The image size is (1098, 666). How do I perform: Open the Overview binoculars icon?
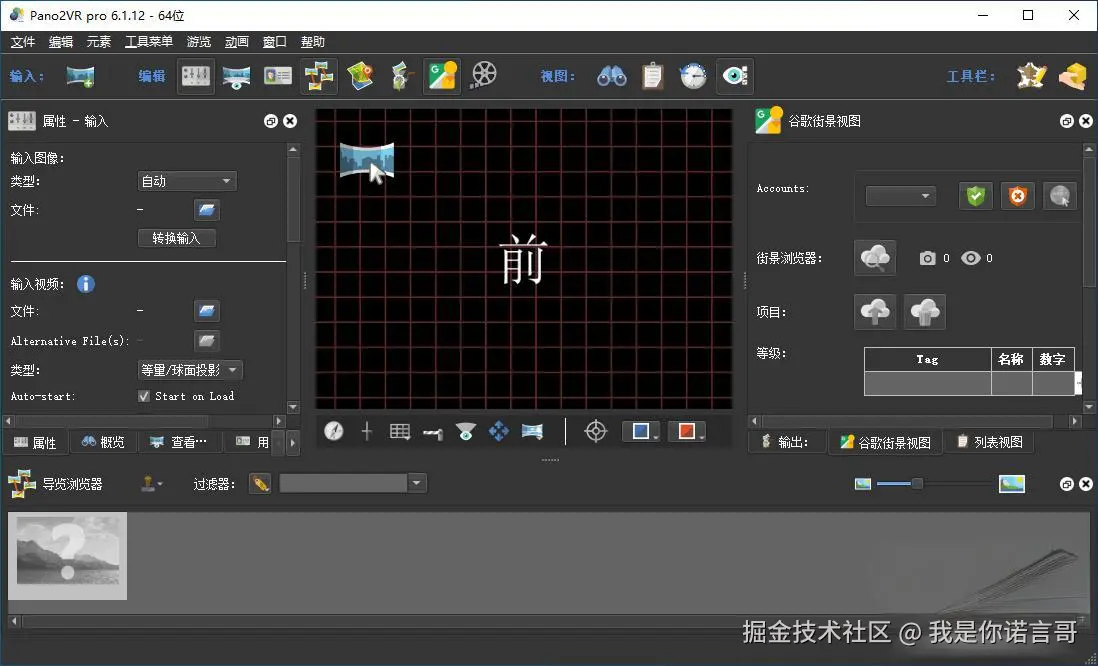611,76
